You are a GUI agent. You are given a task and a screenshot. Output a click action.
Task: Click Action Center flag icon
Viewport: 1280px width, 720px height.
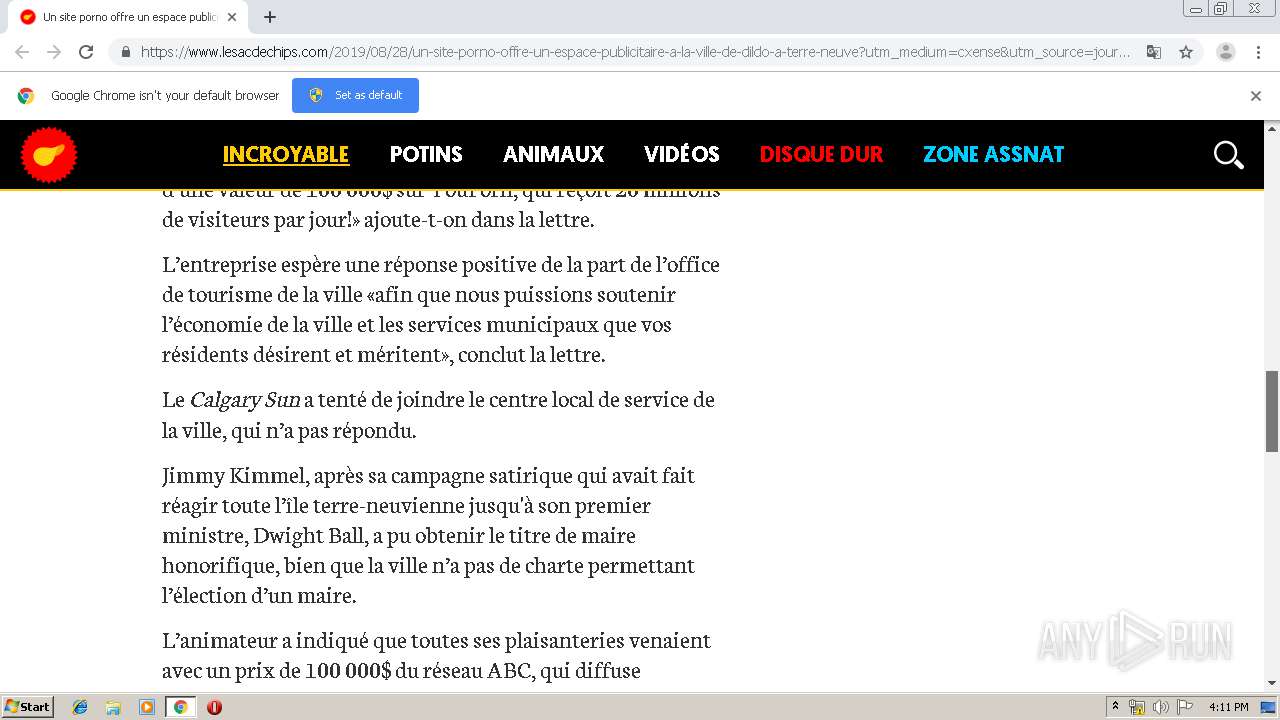[1185, 707]
